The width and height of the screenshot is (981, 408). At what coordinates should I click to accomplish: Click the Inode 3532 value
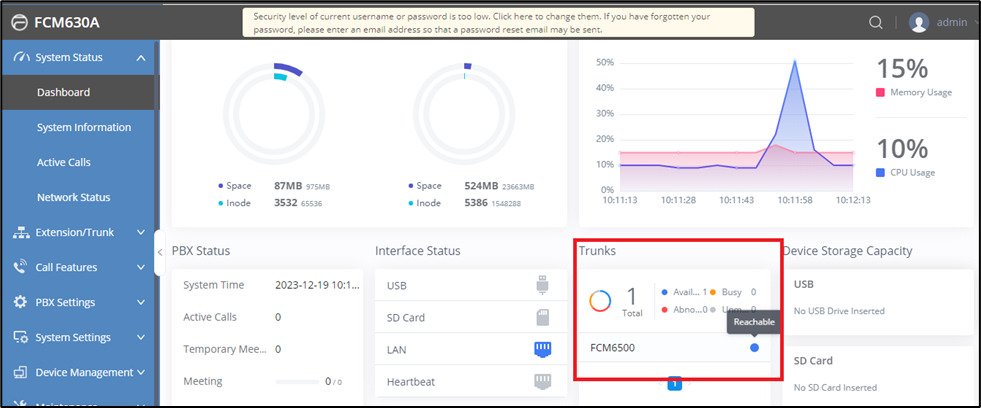pos(286,203)
